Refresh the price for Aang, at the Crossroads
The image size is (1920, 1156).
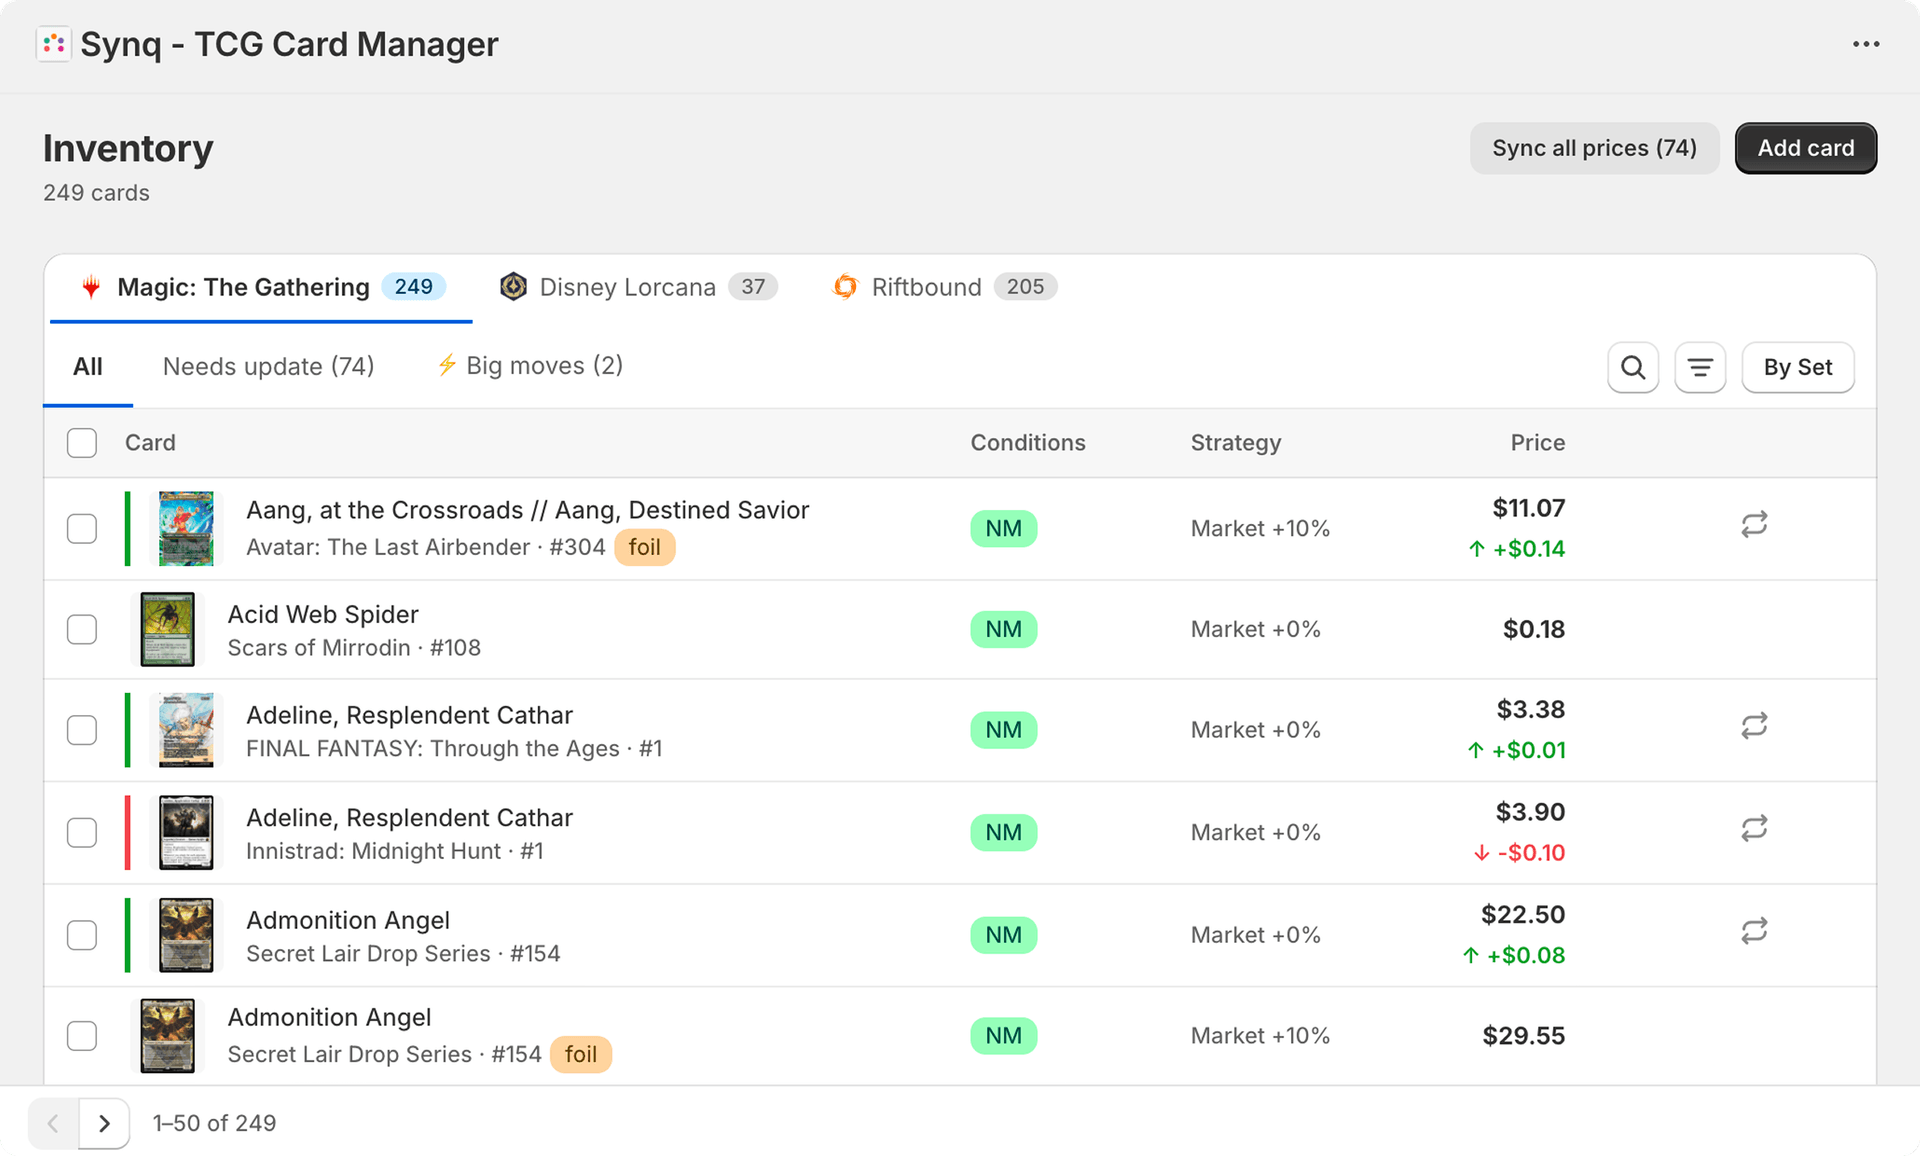[x=1754, y=524]
